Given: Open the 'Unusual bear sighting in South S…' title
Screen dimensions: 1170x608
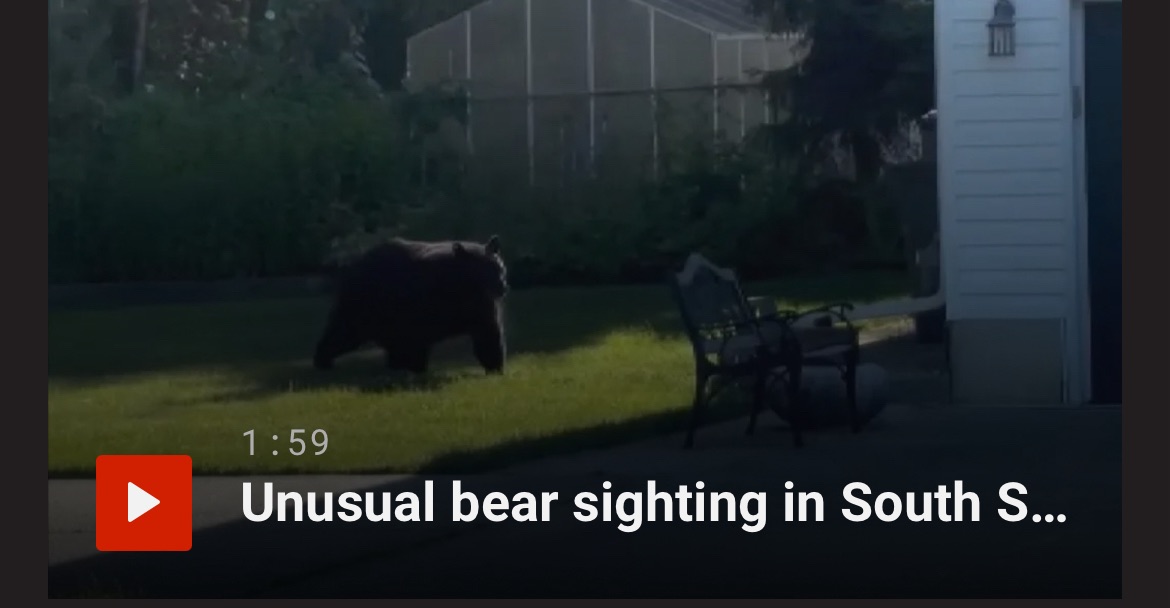Looking at the screenshot, I should [x=654, y=502].
